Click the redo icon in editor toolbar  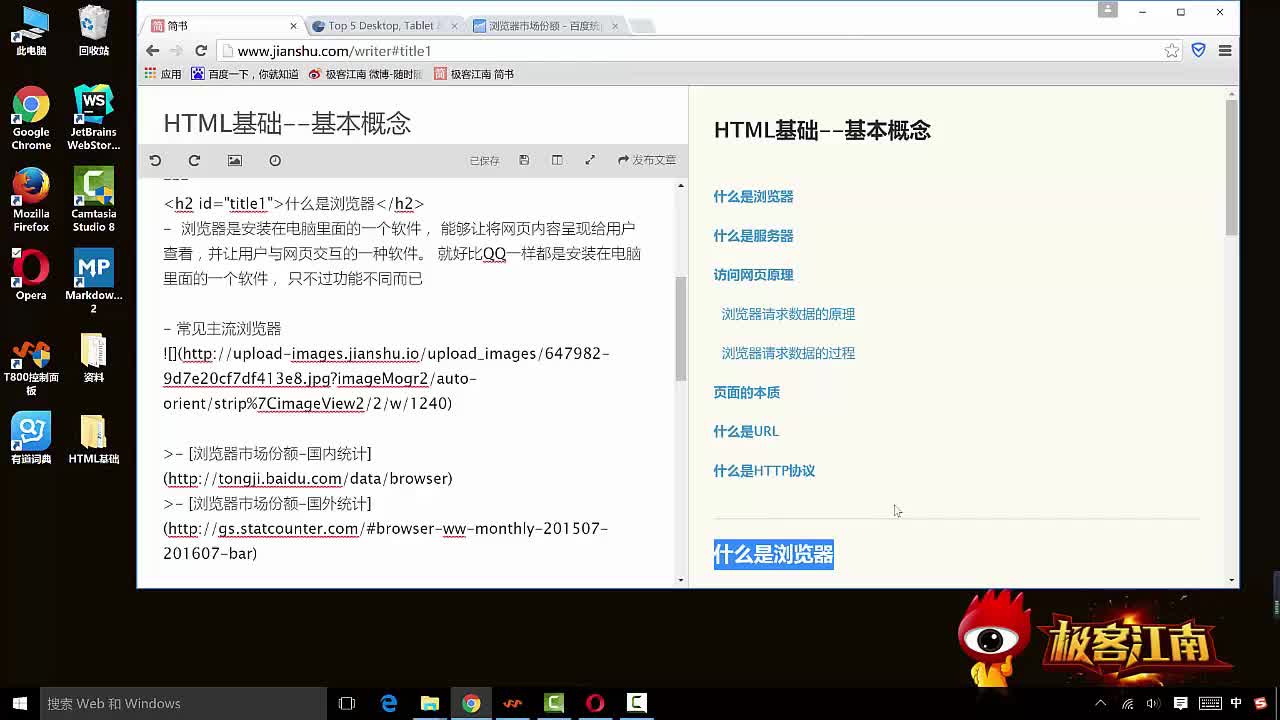[x=194, y=160]
